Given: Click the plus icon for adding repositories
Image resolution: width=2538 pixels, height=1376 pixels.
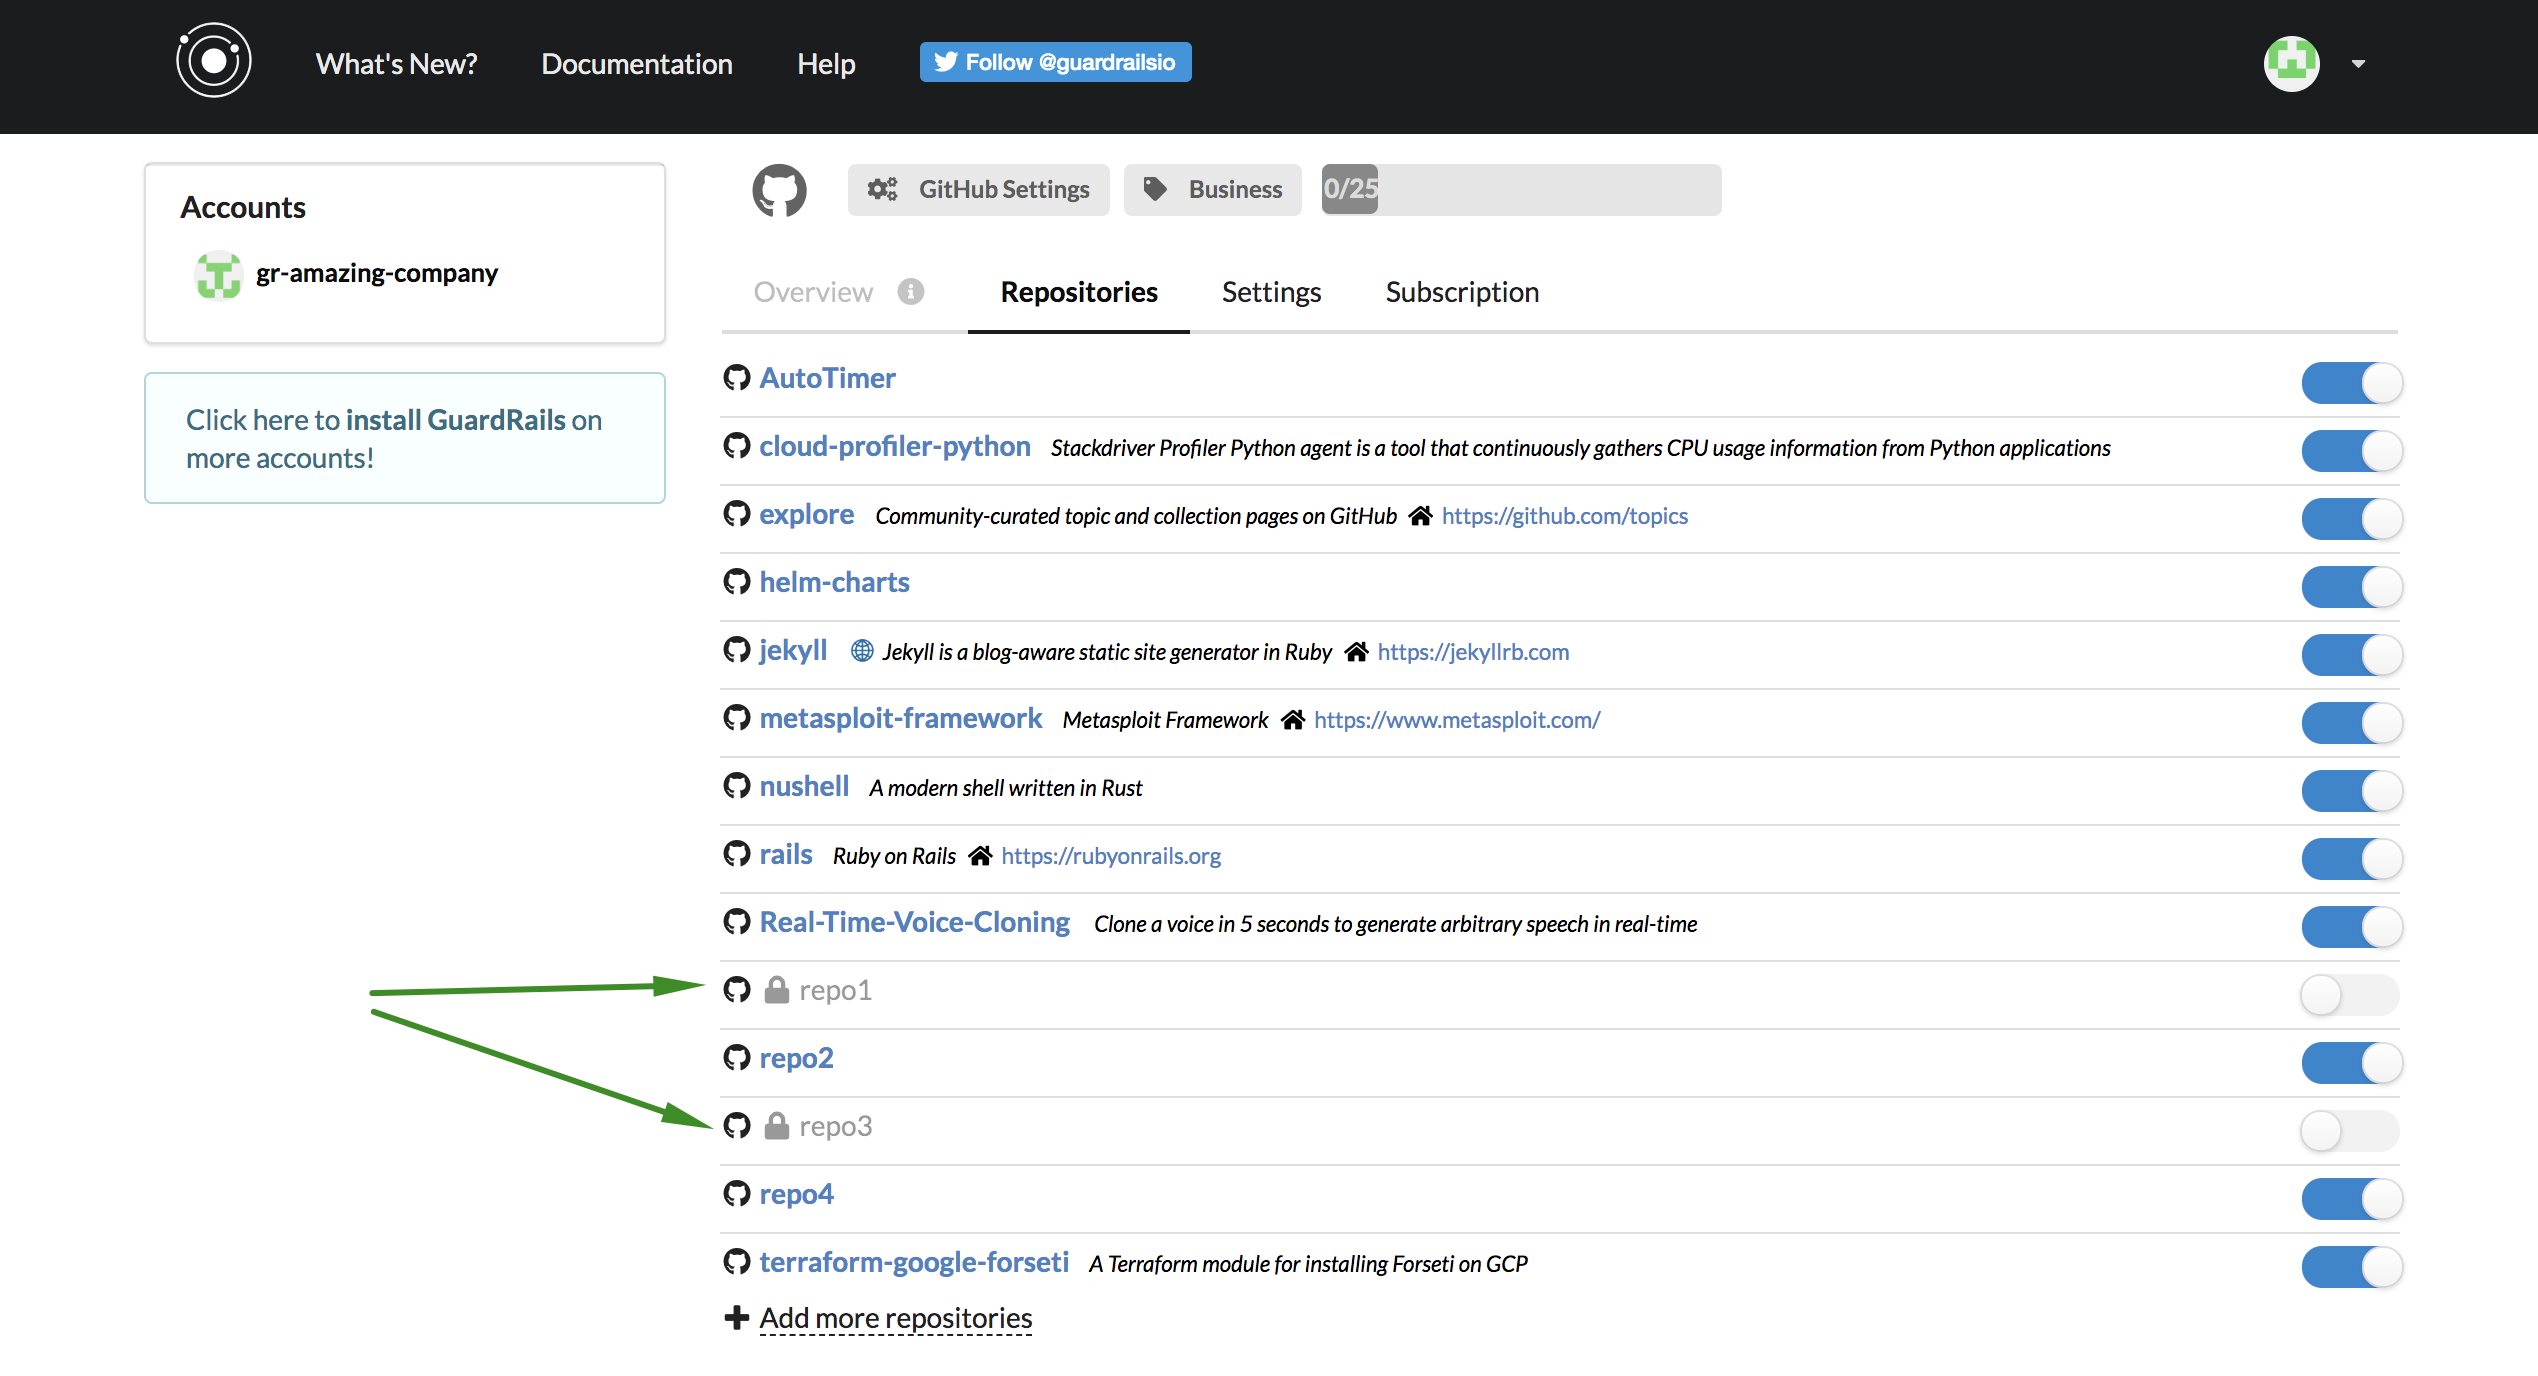Looking at the screenshot, I should coord(737,1318).
